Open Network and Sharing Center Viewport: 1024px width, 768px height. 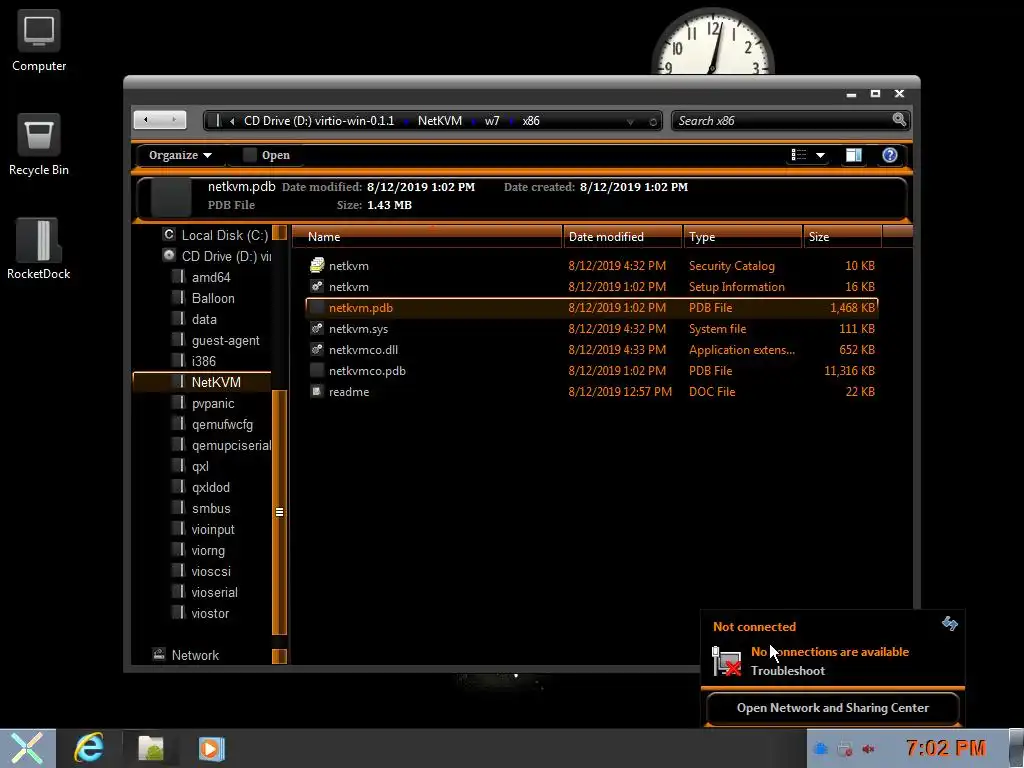click(833, 708)
